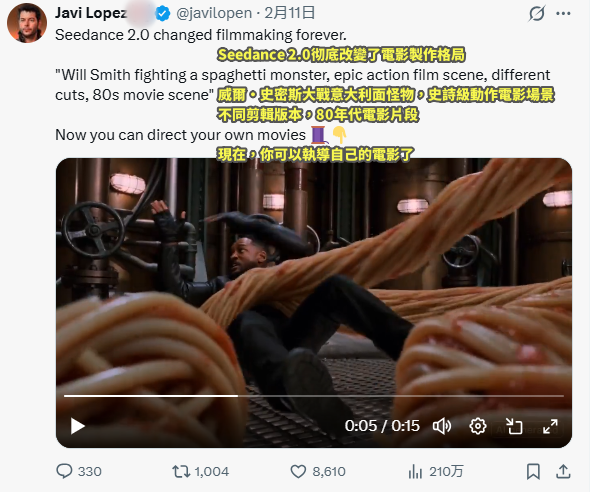Open Javi Lopez's profile avatar
This screenshot has height=492, width=592.
tap(27, 23)
